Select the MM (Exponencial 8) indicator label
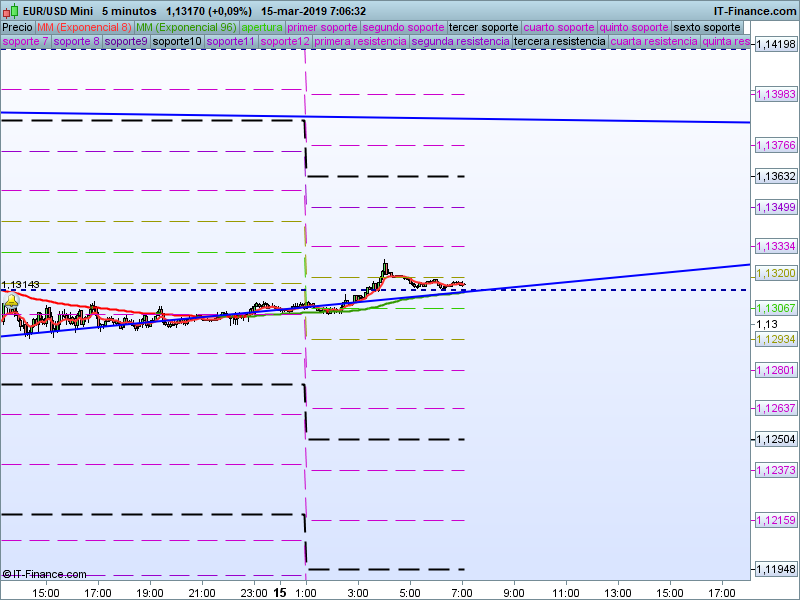Image resolution: width=800 pixels, height=600 pixels. pyautogui.click(x=84, y=27)
